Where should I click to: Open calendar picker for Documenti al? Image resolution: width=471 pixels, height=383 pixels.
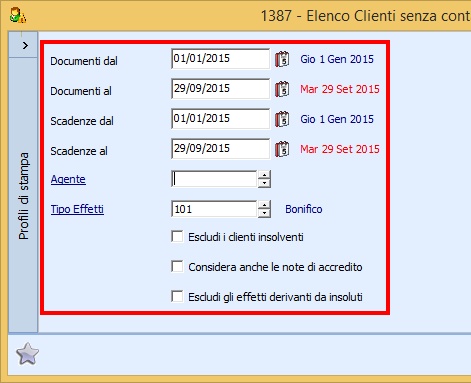282,89
